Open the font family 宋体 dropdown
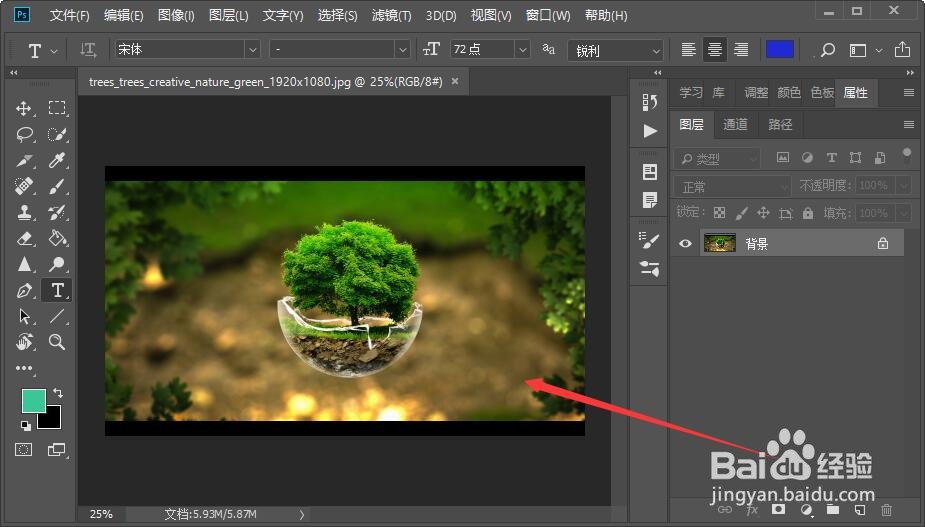The height and width of the screenshot is (527, 925). [x=252, y=50]
